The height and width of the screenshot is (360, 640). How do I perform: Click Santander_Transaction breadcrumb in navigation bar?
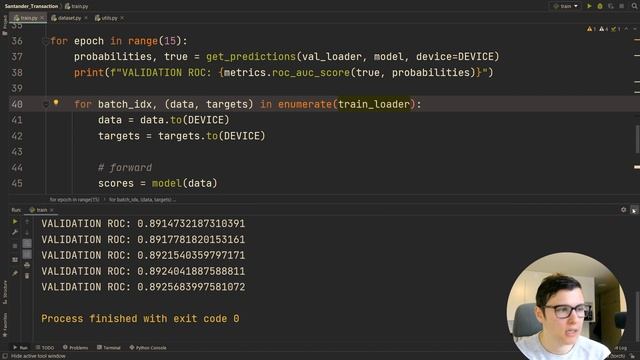click(x=31, y=6)
